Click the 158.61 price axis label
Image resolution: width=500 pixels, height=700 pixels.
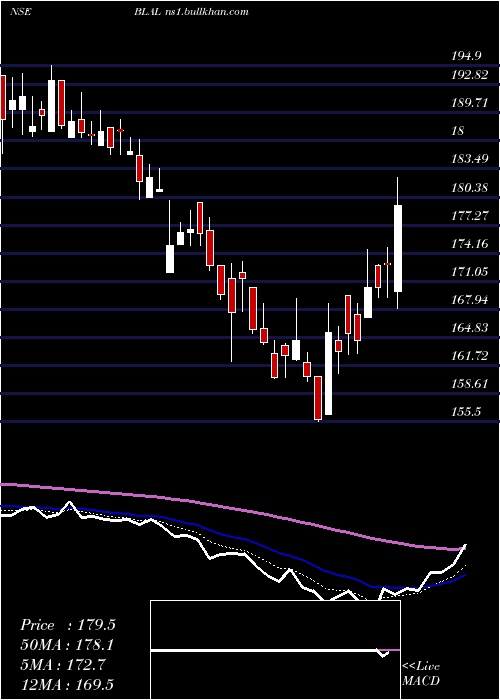coord(470,384)
